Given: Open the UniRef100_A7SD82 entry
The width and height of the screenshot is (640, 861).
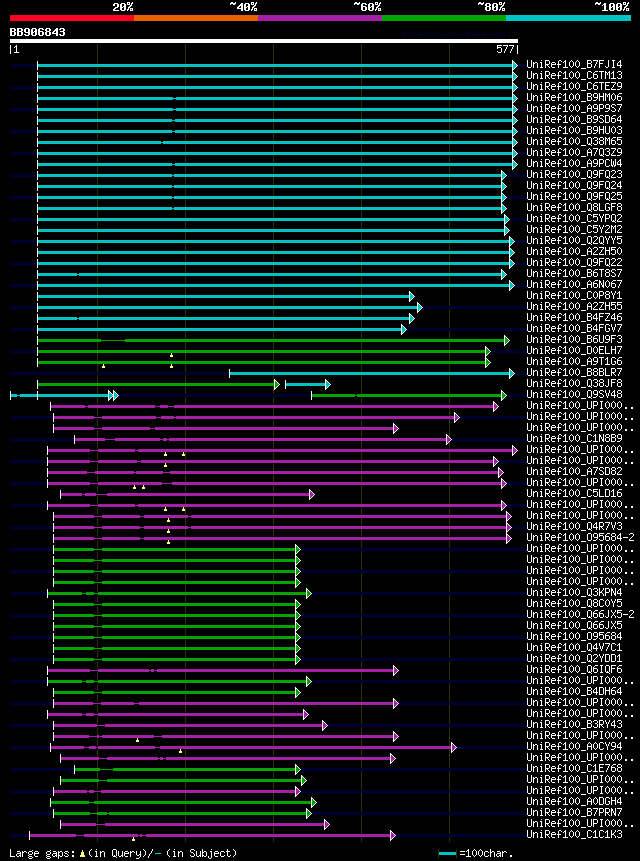Looking at the screenshot, I should pyautogui.click(x=574, y=471).
